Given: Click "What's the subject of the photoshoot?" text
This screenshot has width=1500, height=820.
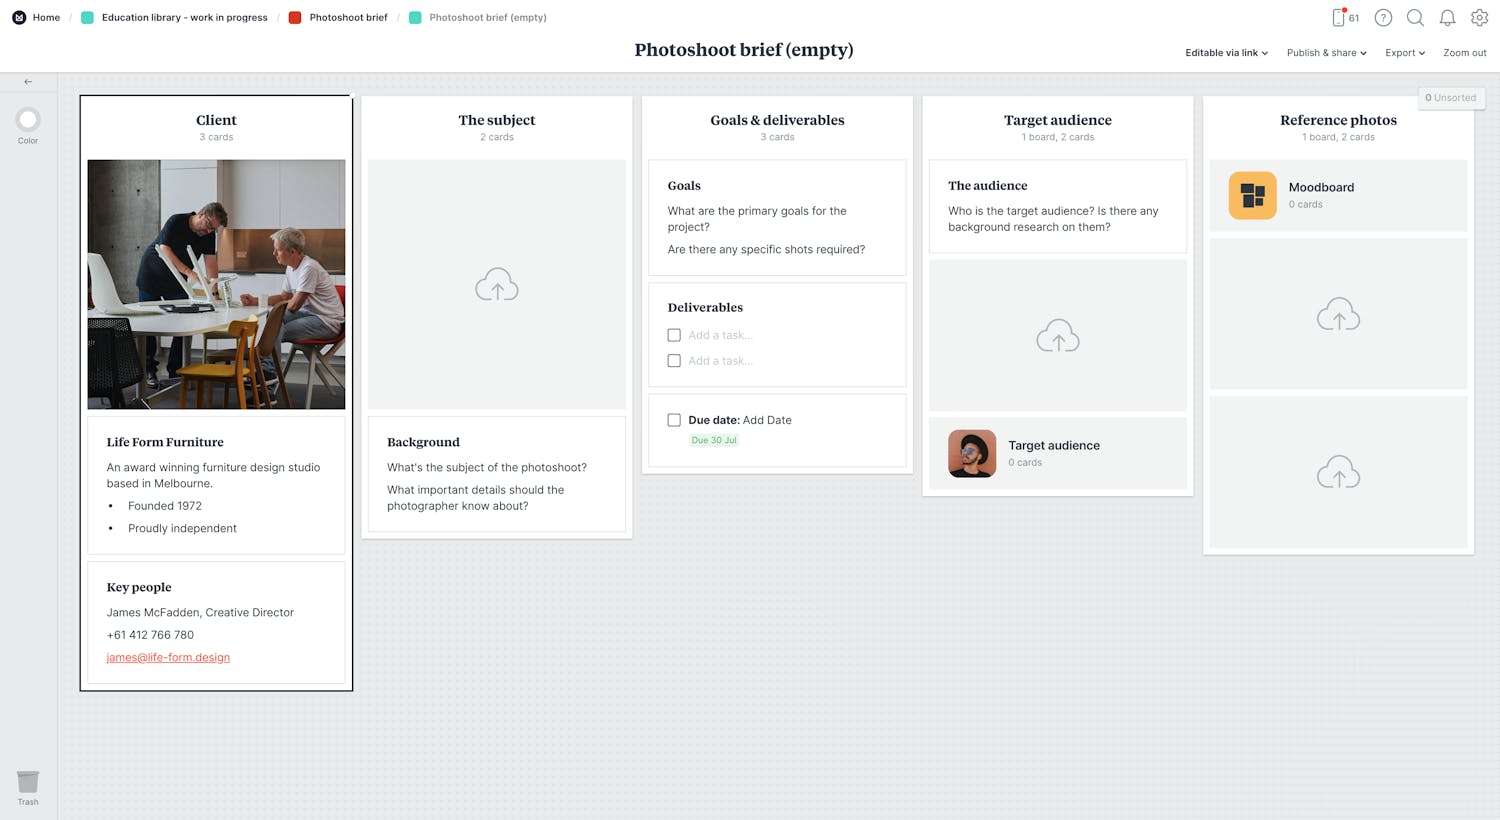Looking at the screenshot, I should [x=487, y=467].
